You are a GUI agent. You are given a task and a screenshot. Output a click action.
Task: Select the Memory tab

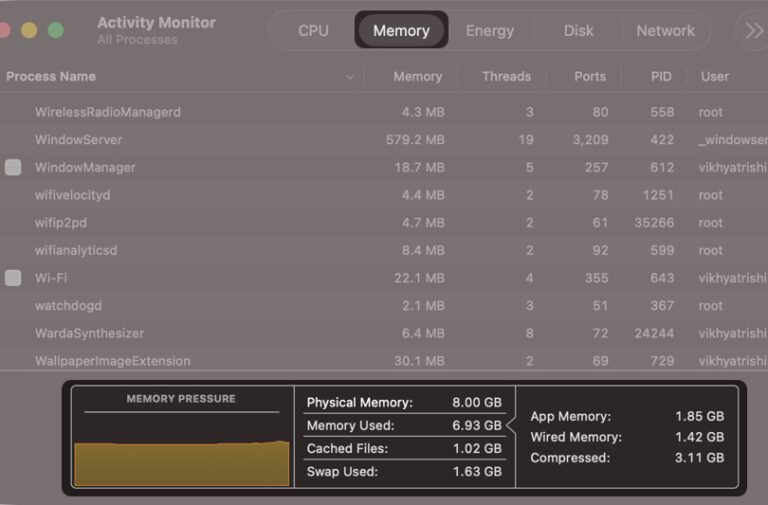coord(401,31)
